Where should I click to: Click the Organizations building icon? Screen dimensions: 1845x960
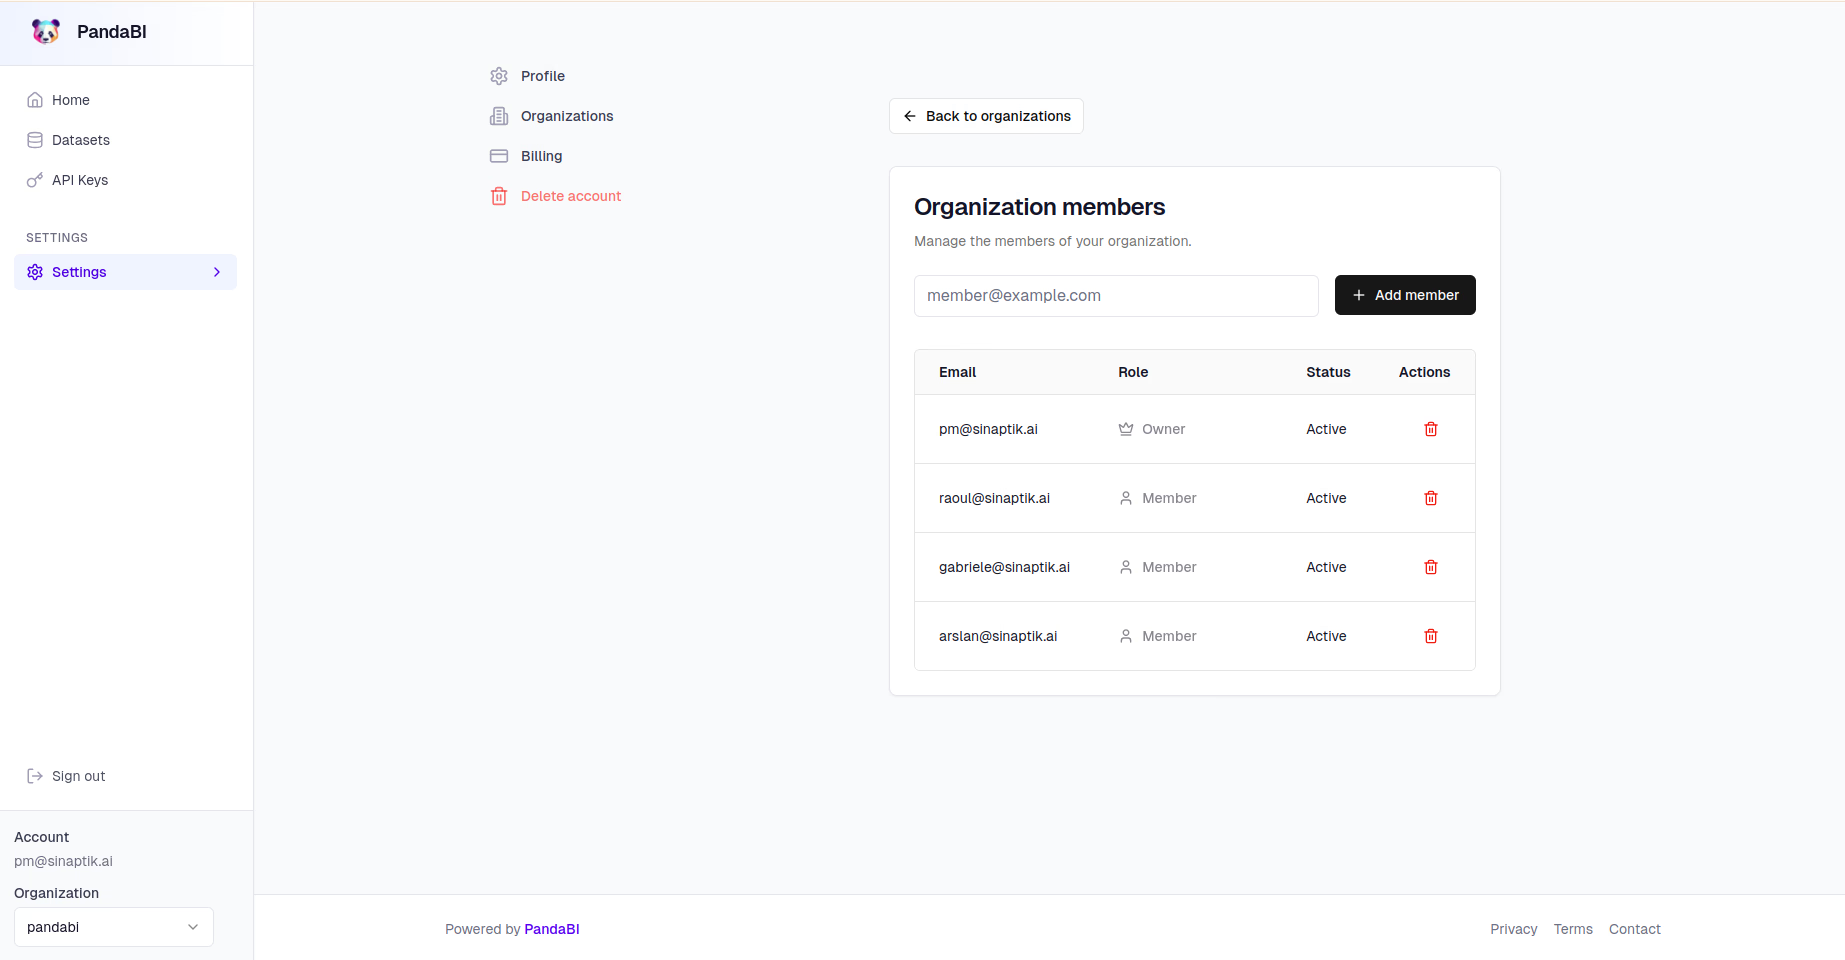tap(499, 116)
